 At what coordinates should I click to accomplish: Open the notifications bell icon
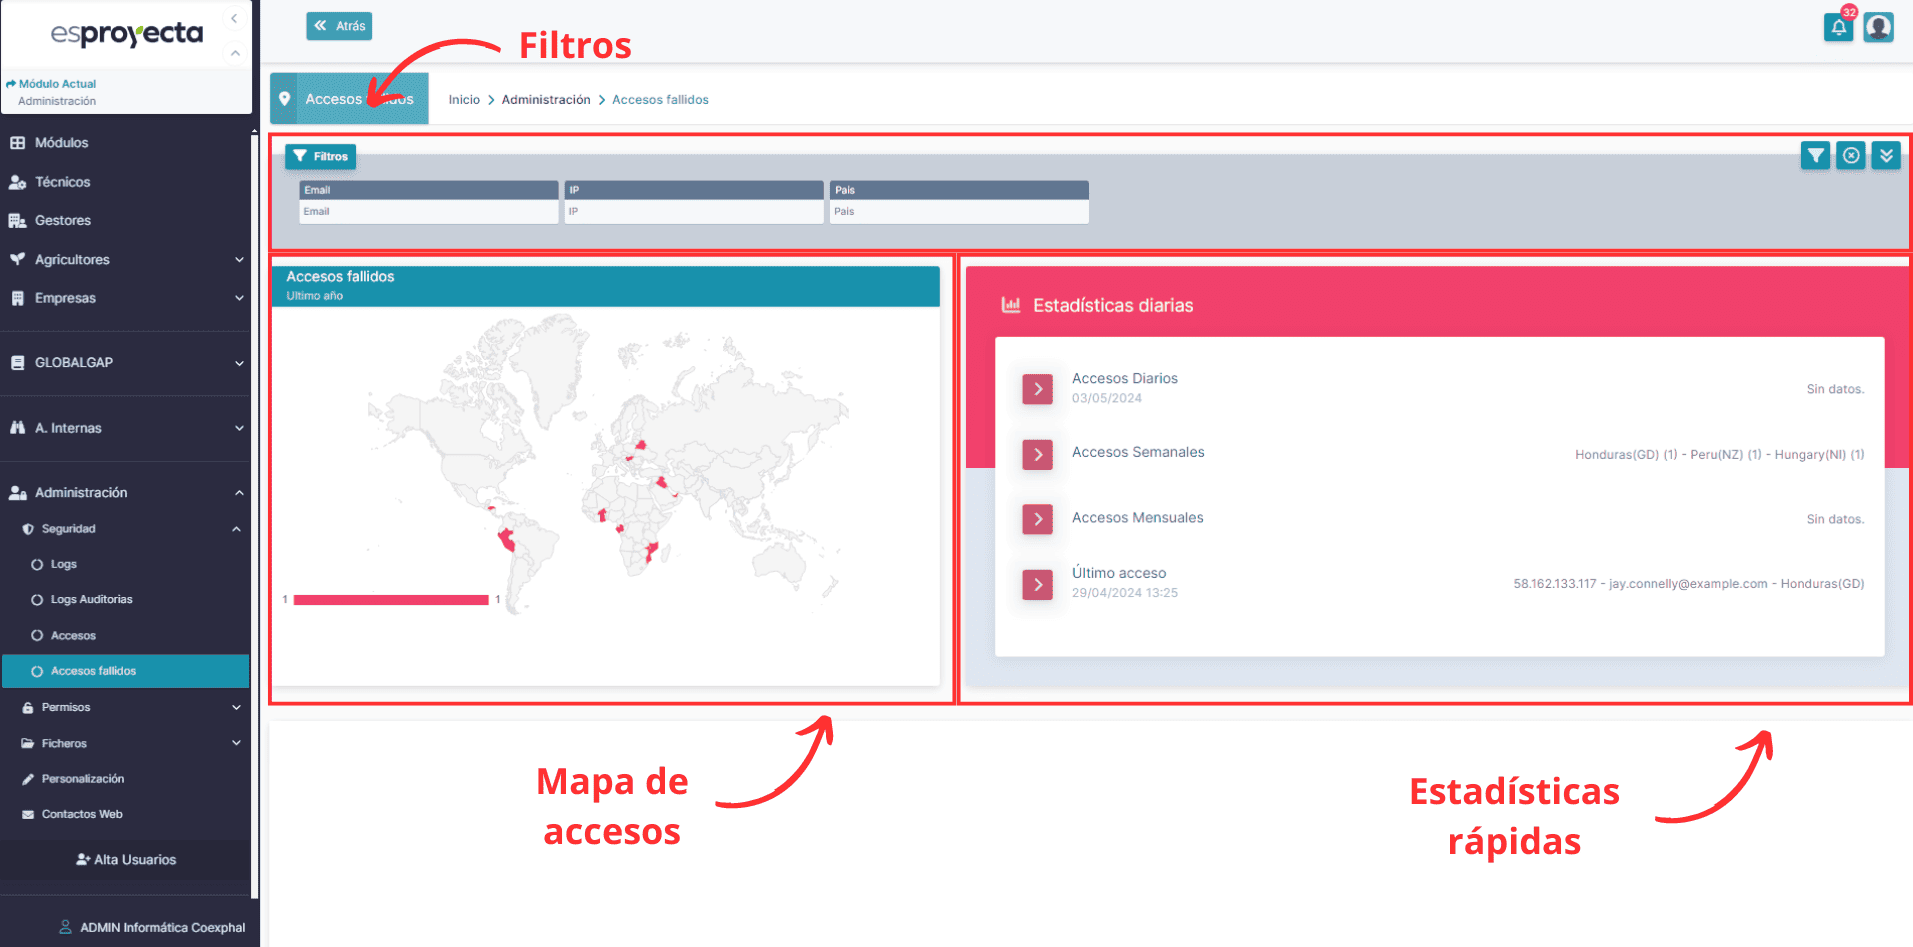point(1838,28)
